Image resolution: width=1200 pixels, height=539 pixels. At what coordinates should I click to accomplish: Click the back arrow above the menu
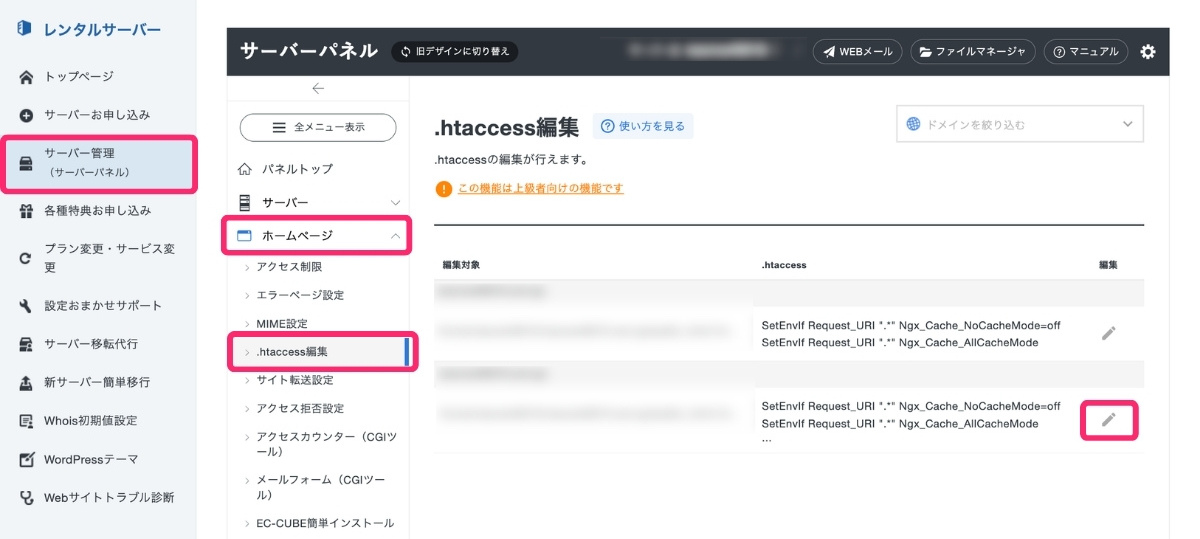click(x=318, y=88)
